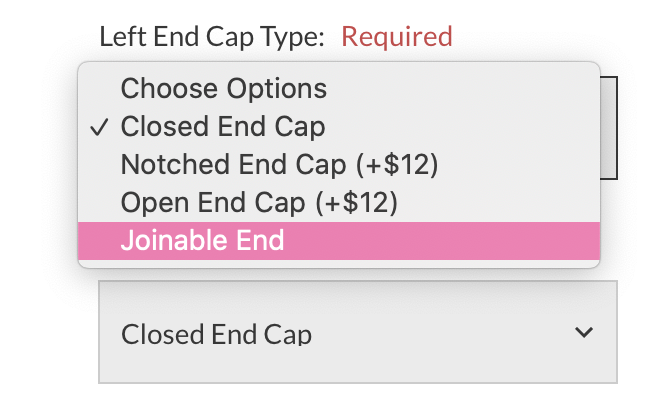The image size is (656, 412).
Task: Expand the gray dropdown showing Closed End Cap
Action: point(357,332)
